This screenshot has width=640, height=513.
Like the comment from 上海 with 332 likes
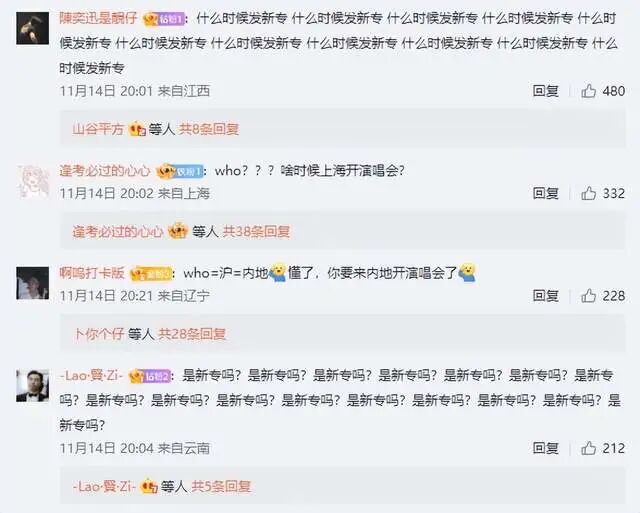click(588, 193)
